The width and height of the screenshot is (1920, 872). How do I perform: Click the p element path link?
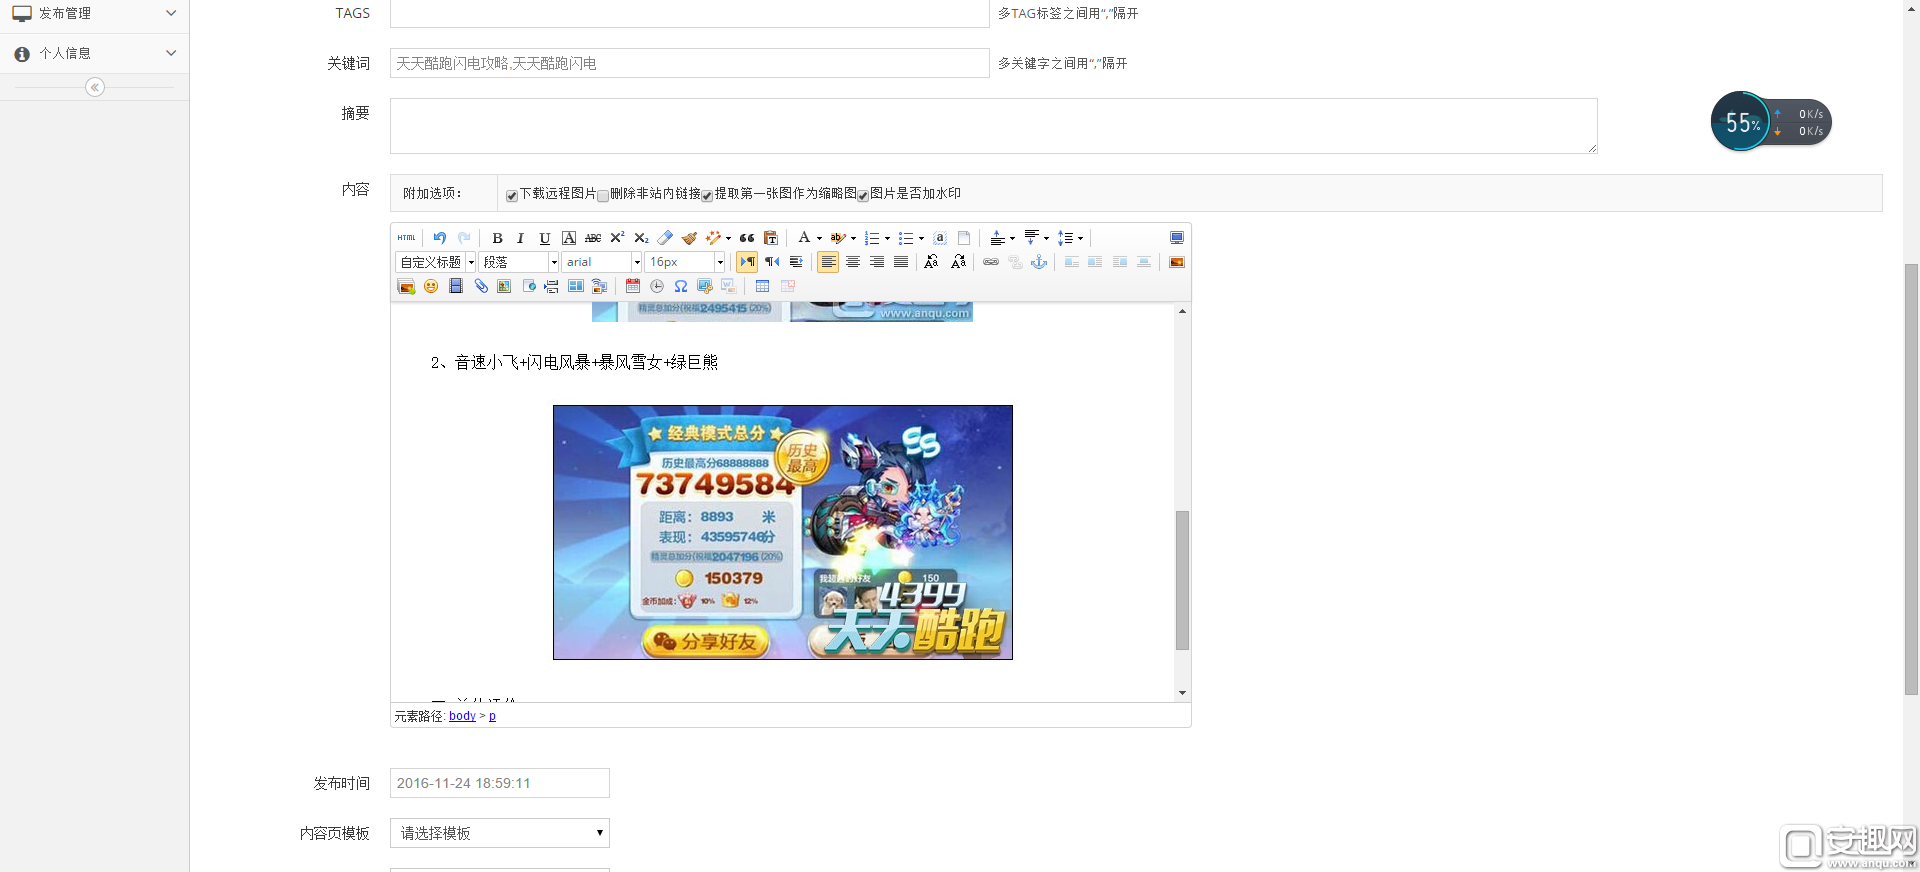[x=492, y=716]
